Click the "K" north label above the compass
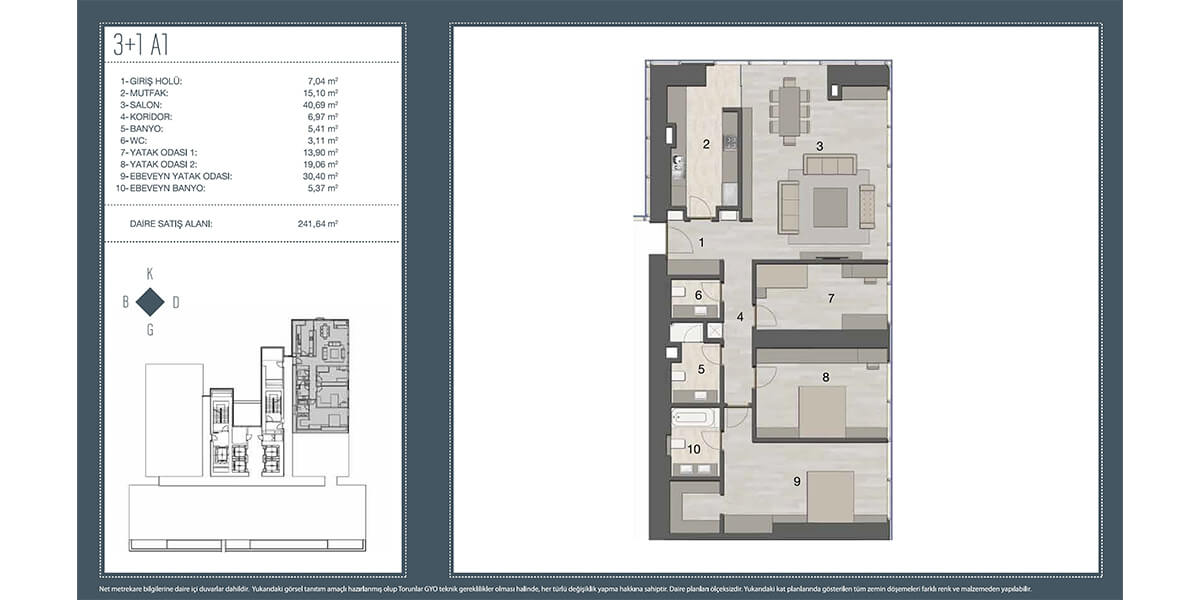This screenshot has width=1200, height=600. [150, 273]
